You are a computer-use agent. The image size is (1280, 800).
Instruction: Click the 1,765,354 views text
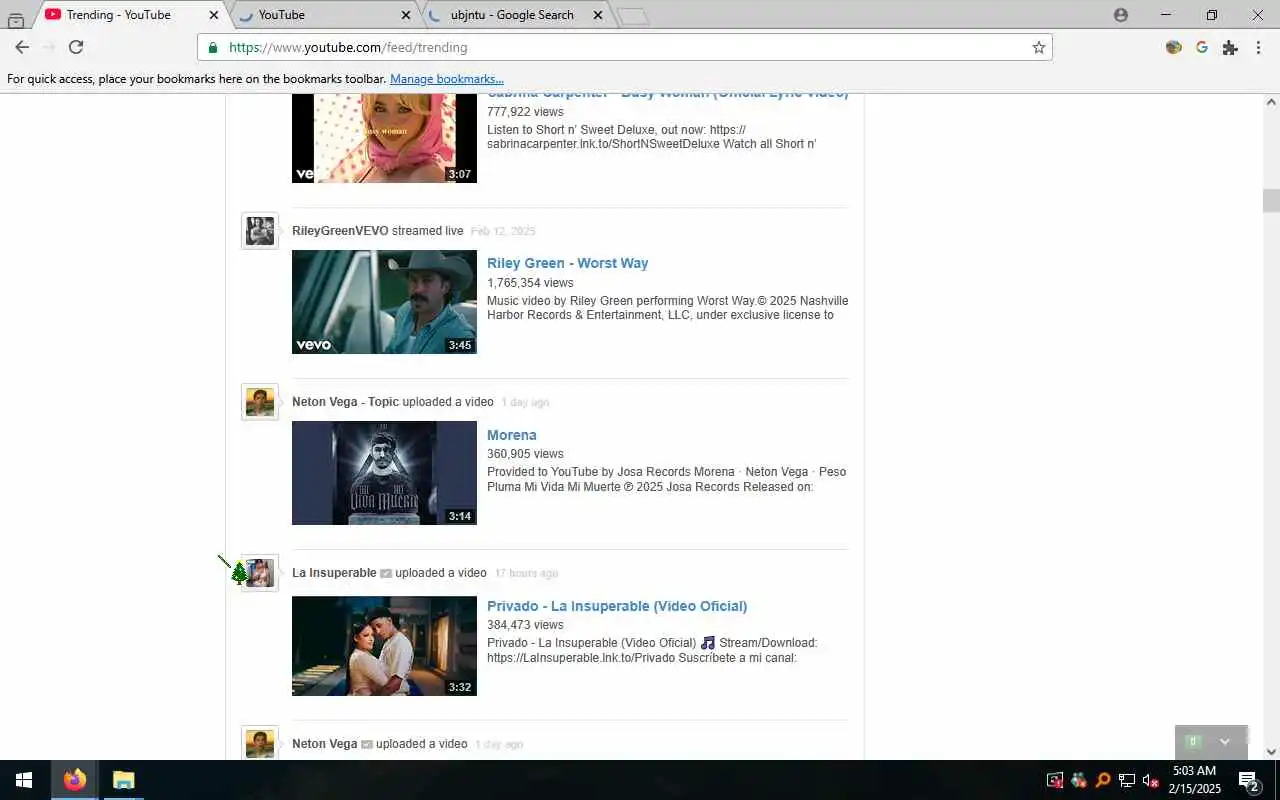(x=530, y=283)
